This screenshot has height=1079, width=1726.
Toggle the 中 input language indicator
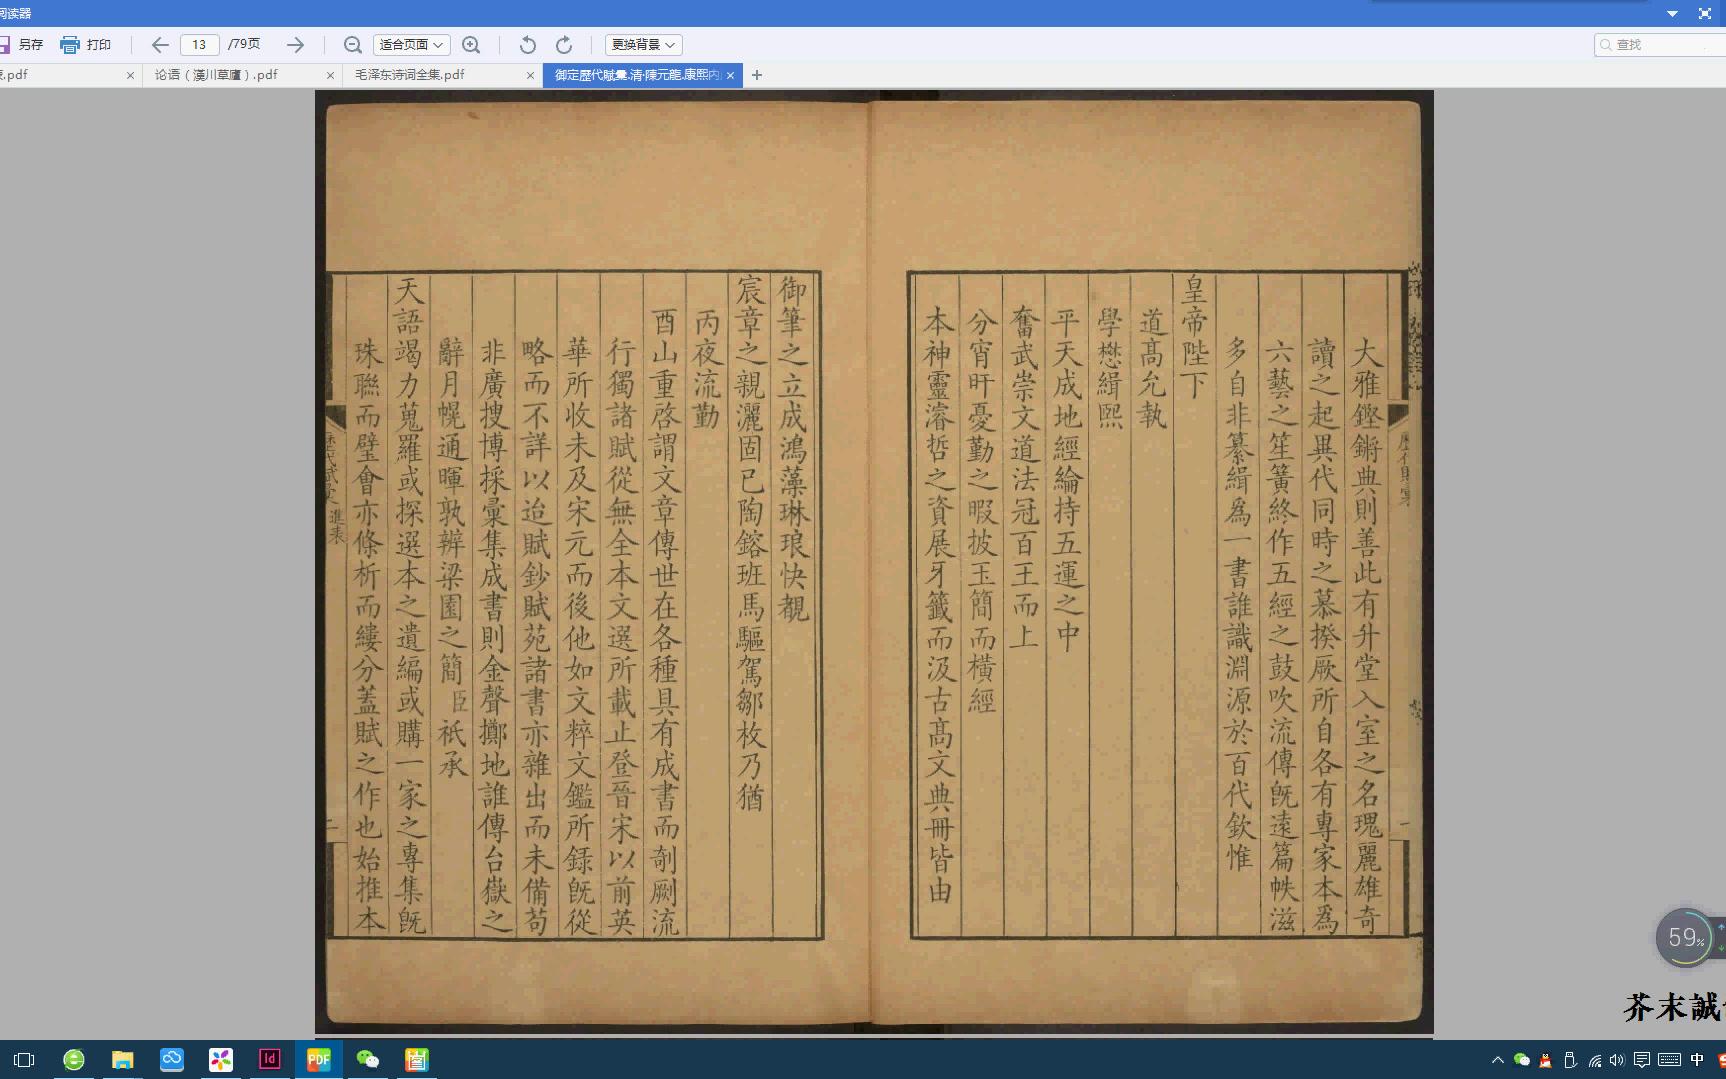(1697, 1060)
